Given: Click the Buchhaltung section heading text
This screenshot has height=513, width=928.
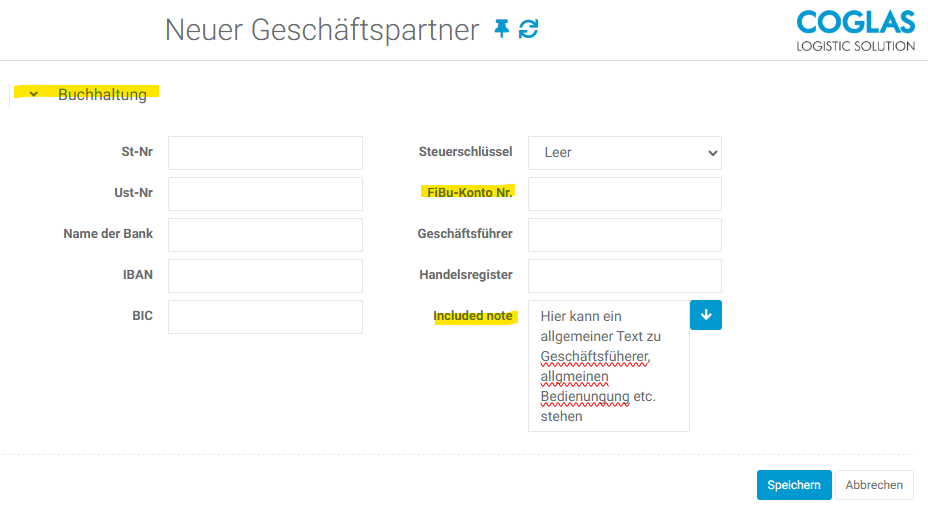Looking at the screenshot, I should point(102,94).
